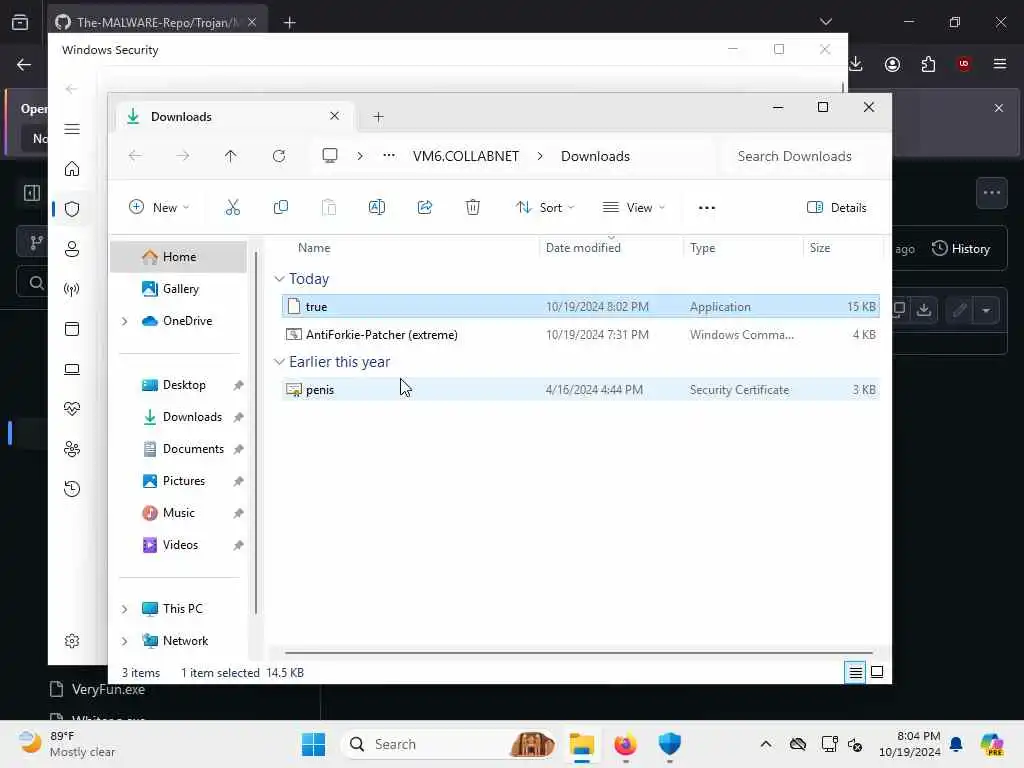Toggle the Details pane button
This screenshot has width=1024, height=768.
click(837, 208)
